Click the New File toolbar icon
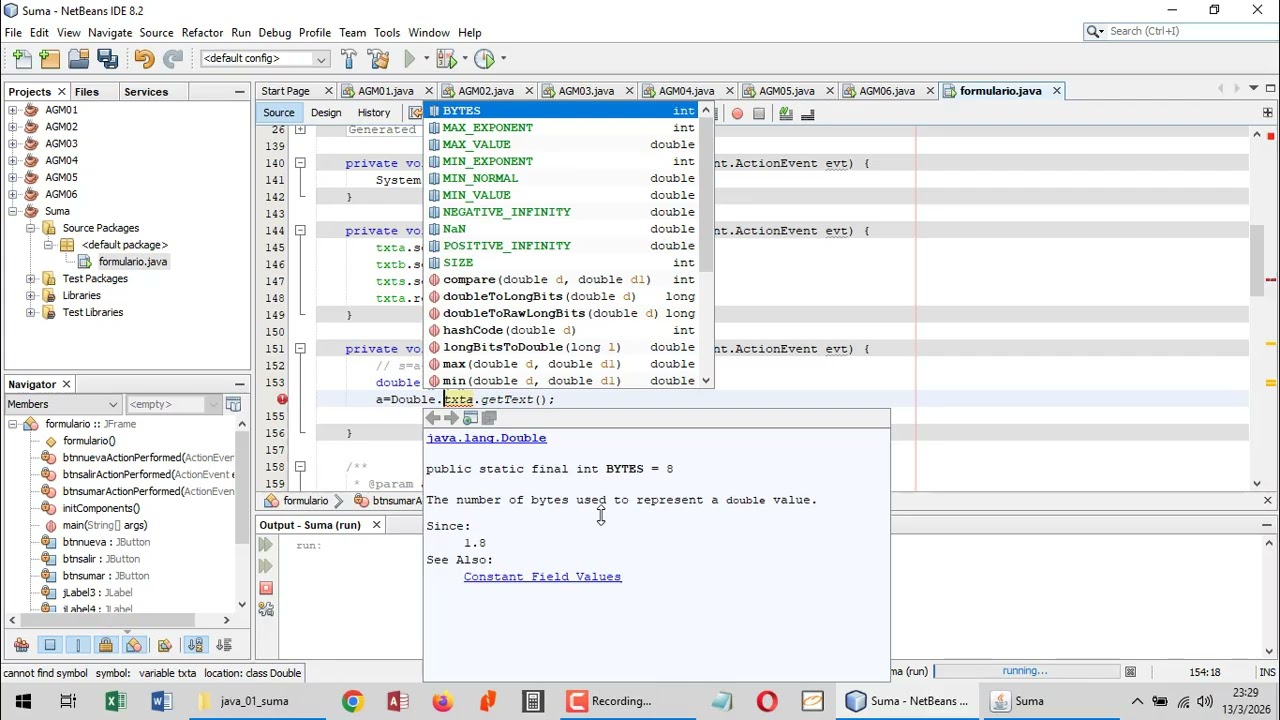1280x720 pixels. (x=22, y=59)
